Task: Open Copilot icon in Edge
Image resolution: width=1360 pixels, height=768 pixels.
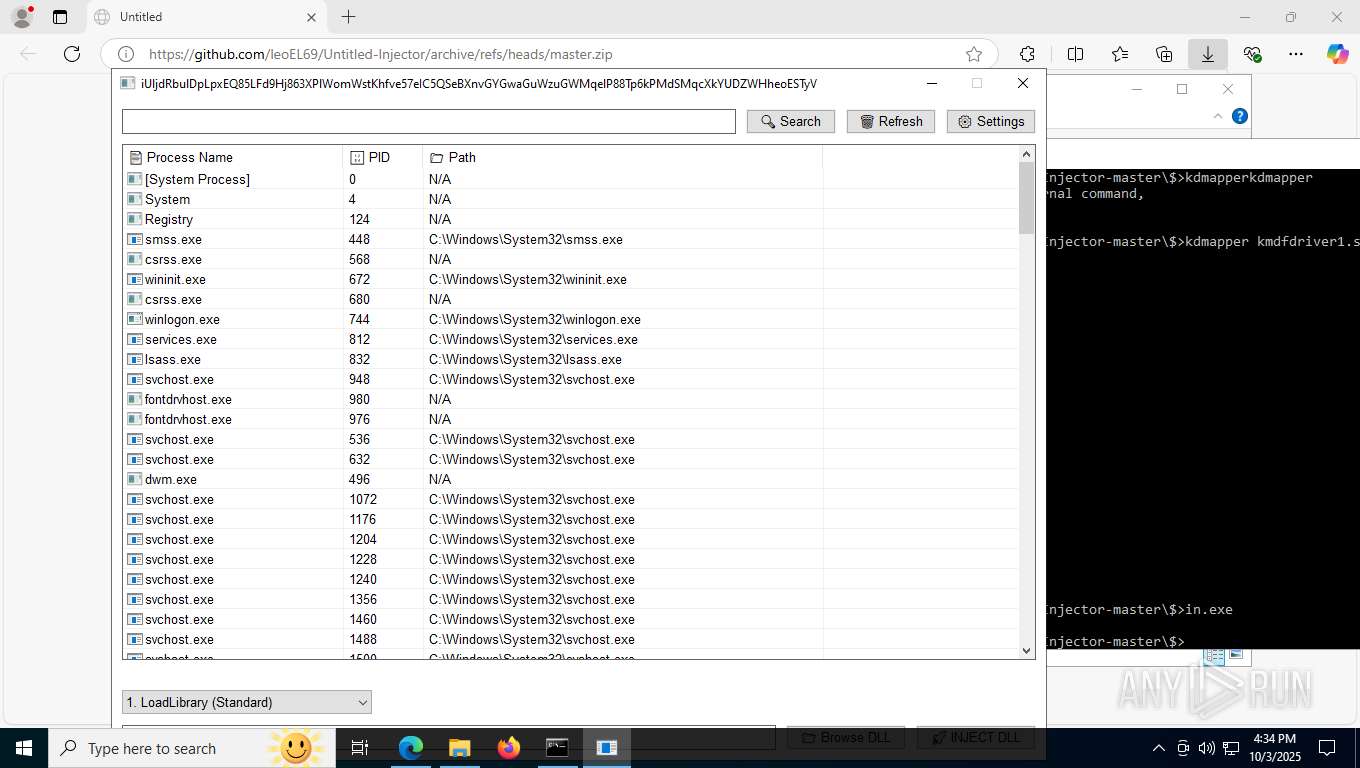Action: coord(1338,54)
